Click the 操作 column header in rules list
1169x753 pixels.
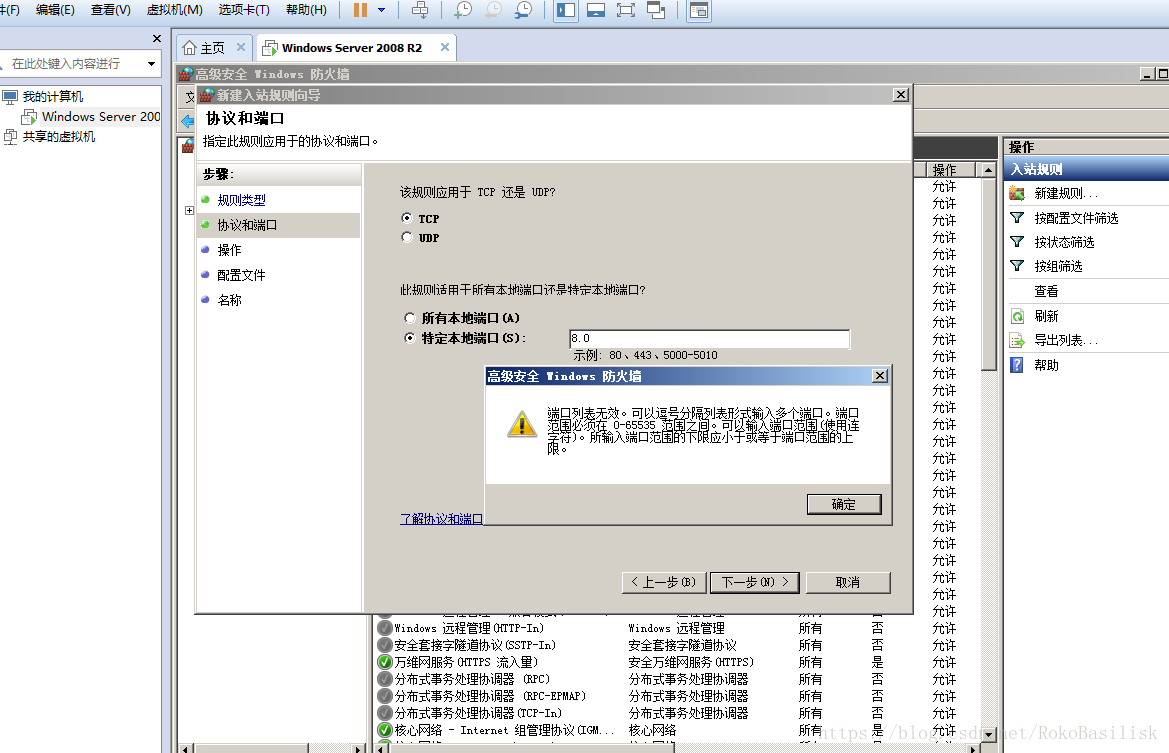[x=950, y=170]
